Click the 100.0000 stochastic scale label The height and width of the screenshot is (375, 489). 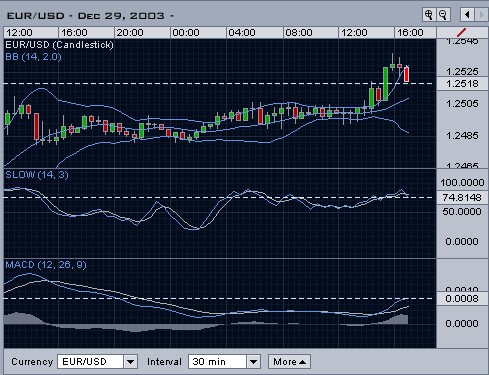462,183
